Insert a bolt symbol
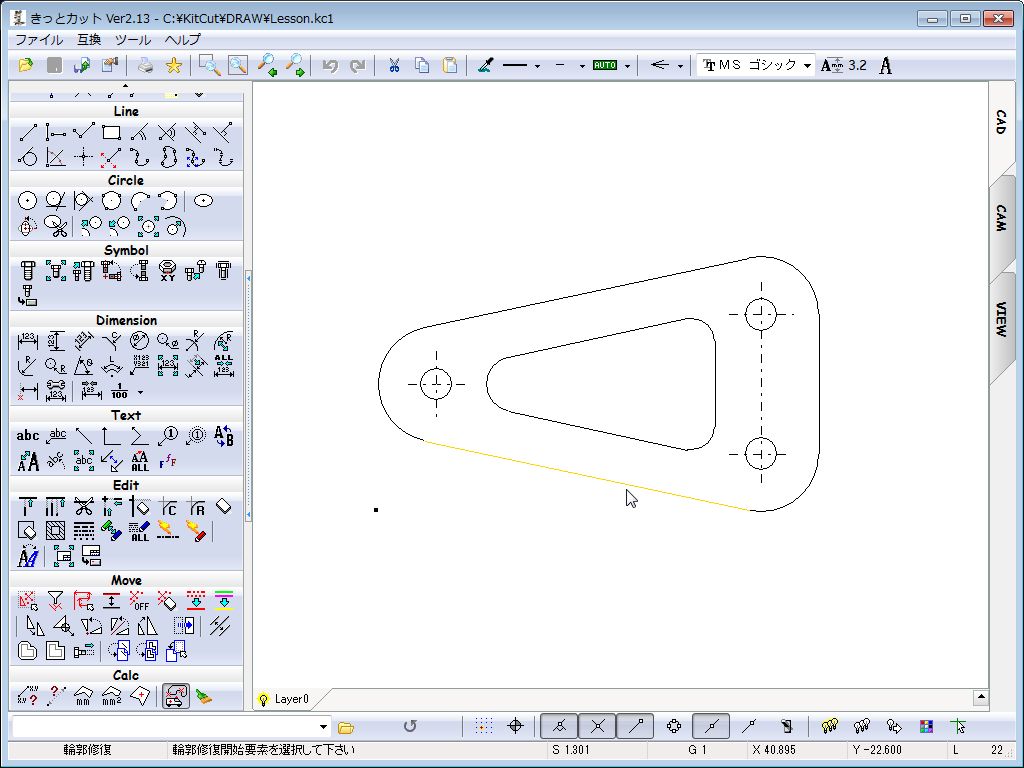This screenshot has height=768, width=1024. point(27,270)
